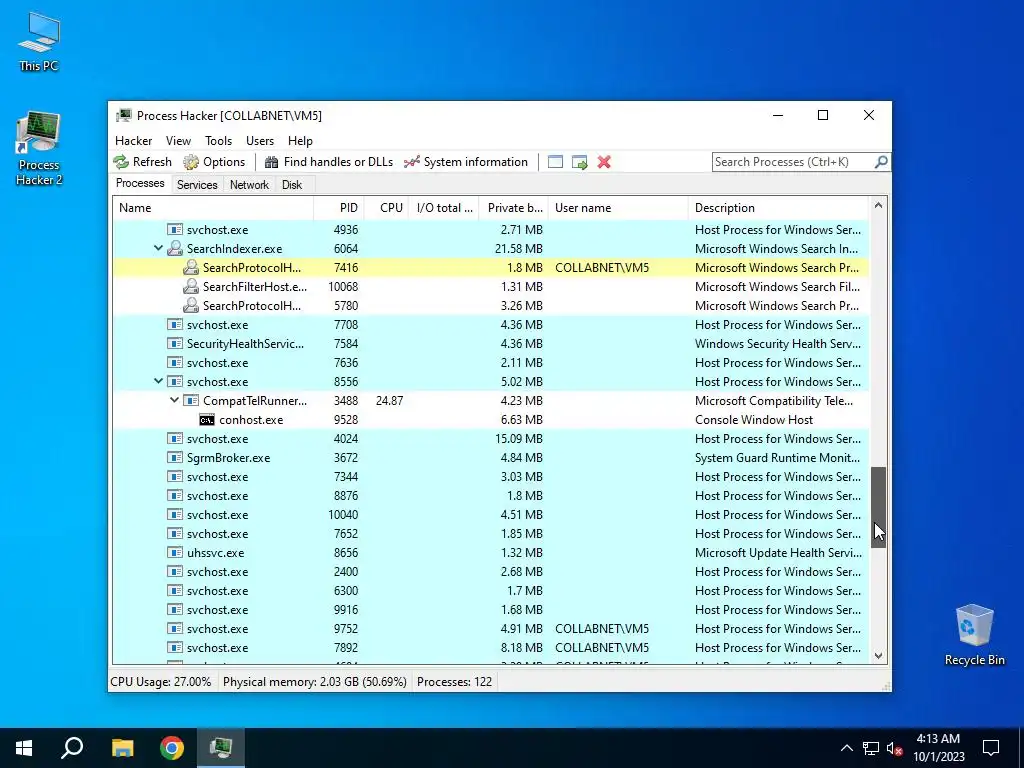Open File Explorer from taskbar
This screenshot has height=768, width=1024.
click(122, 748)
